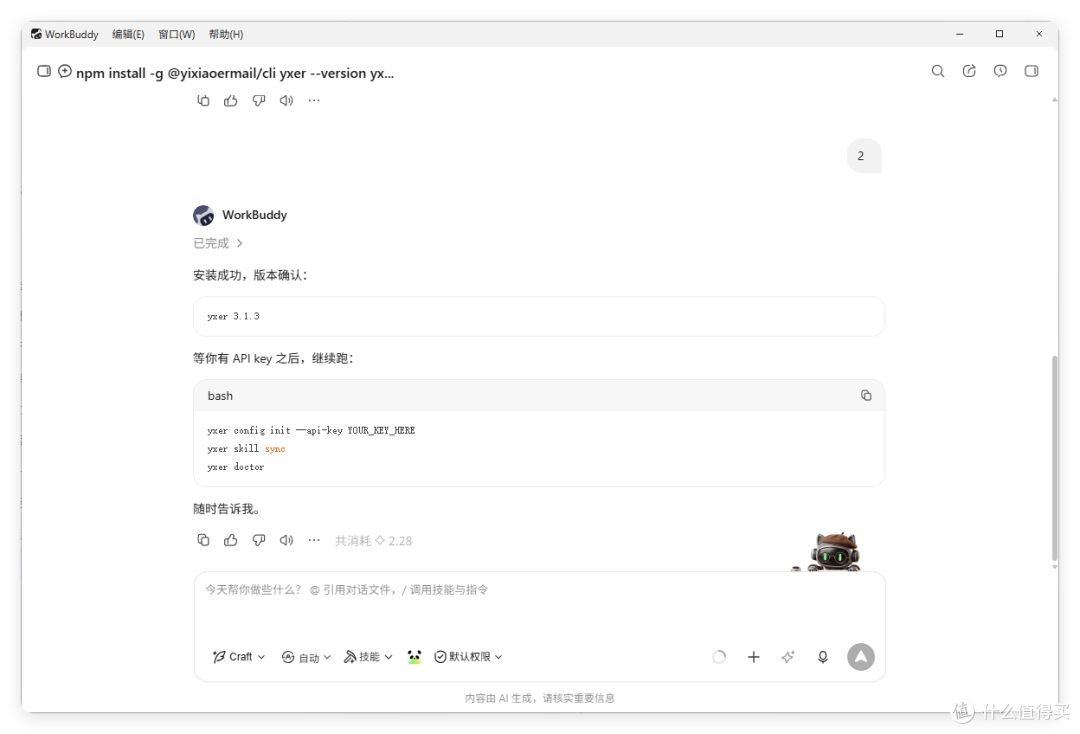Open the 帮助(H) menu
This screenshot has height=734, width=1080.
pos(226,34)
